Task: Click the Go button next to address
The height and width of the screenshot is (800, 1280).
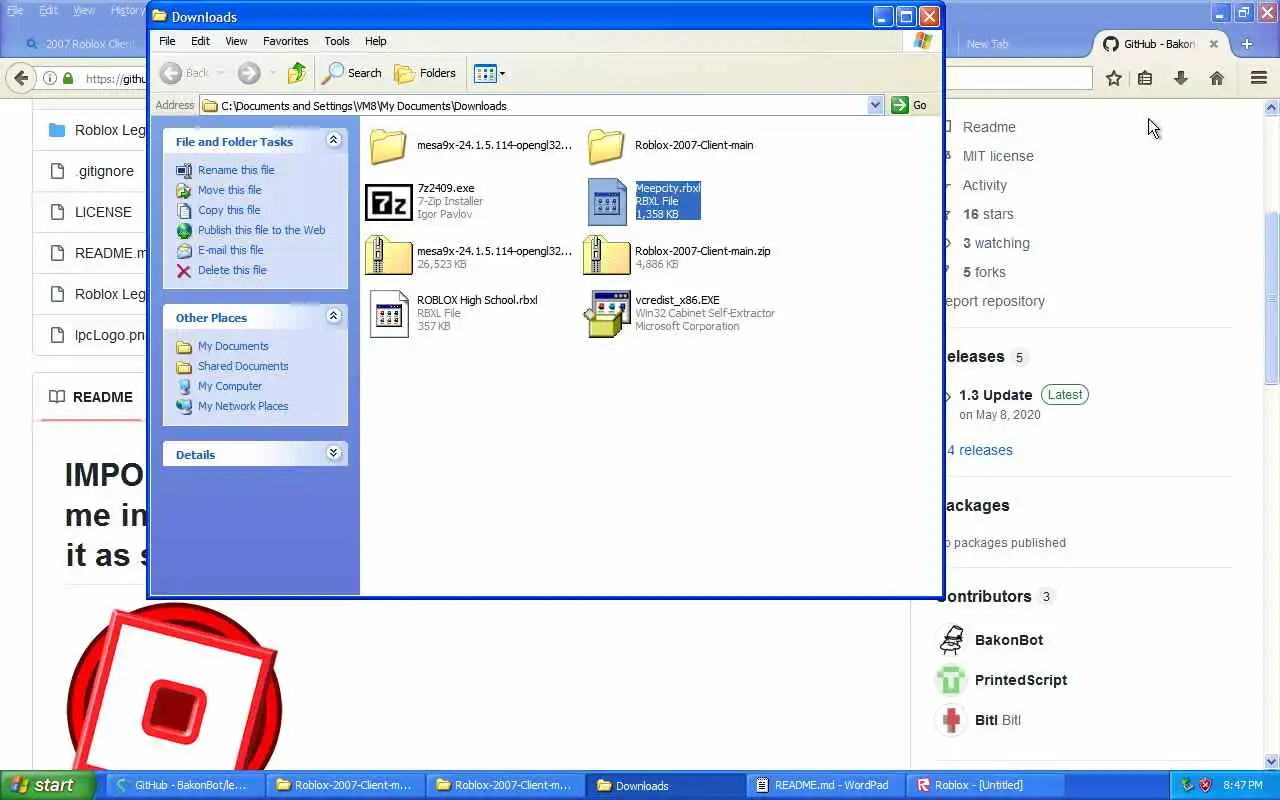Action: pyautogui.click(x=910, y=105)
